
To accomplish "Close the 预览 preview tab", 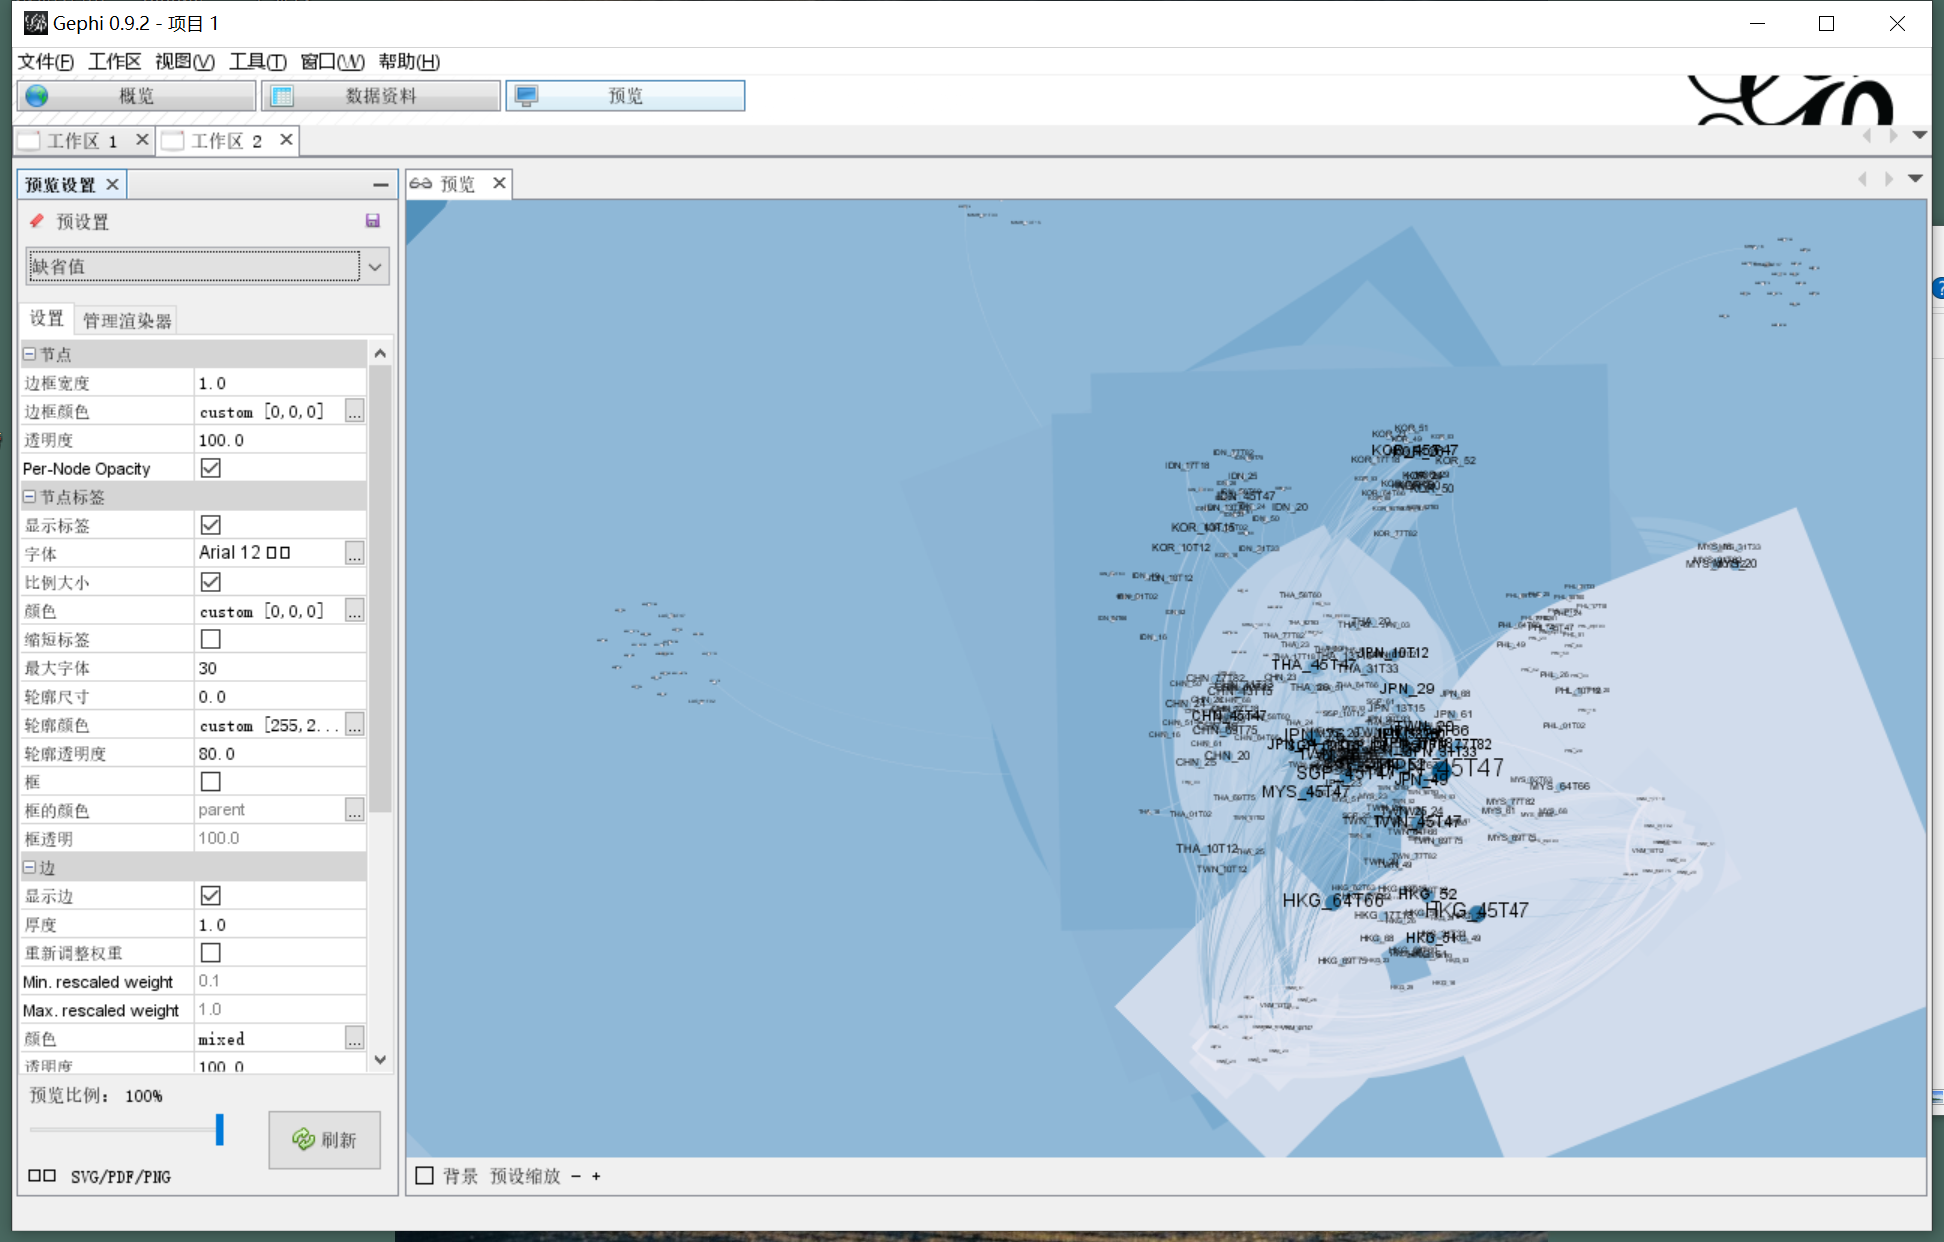I will coord(499,183).
